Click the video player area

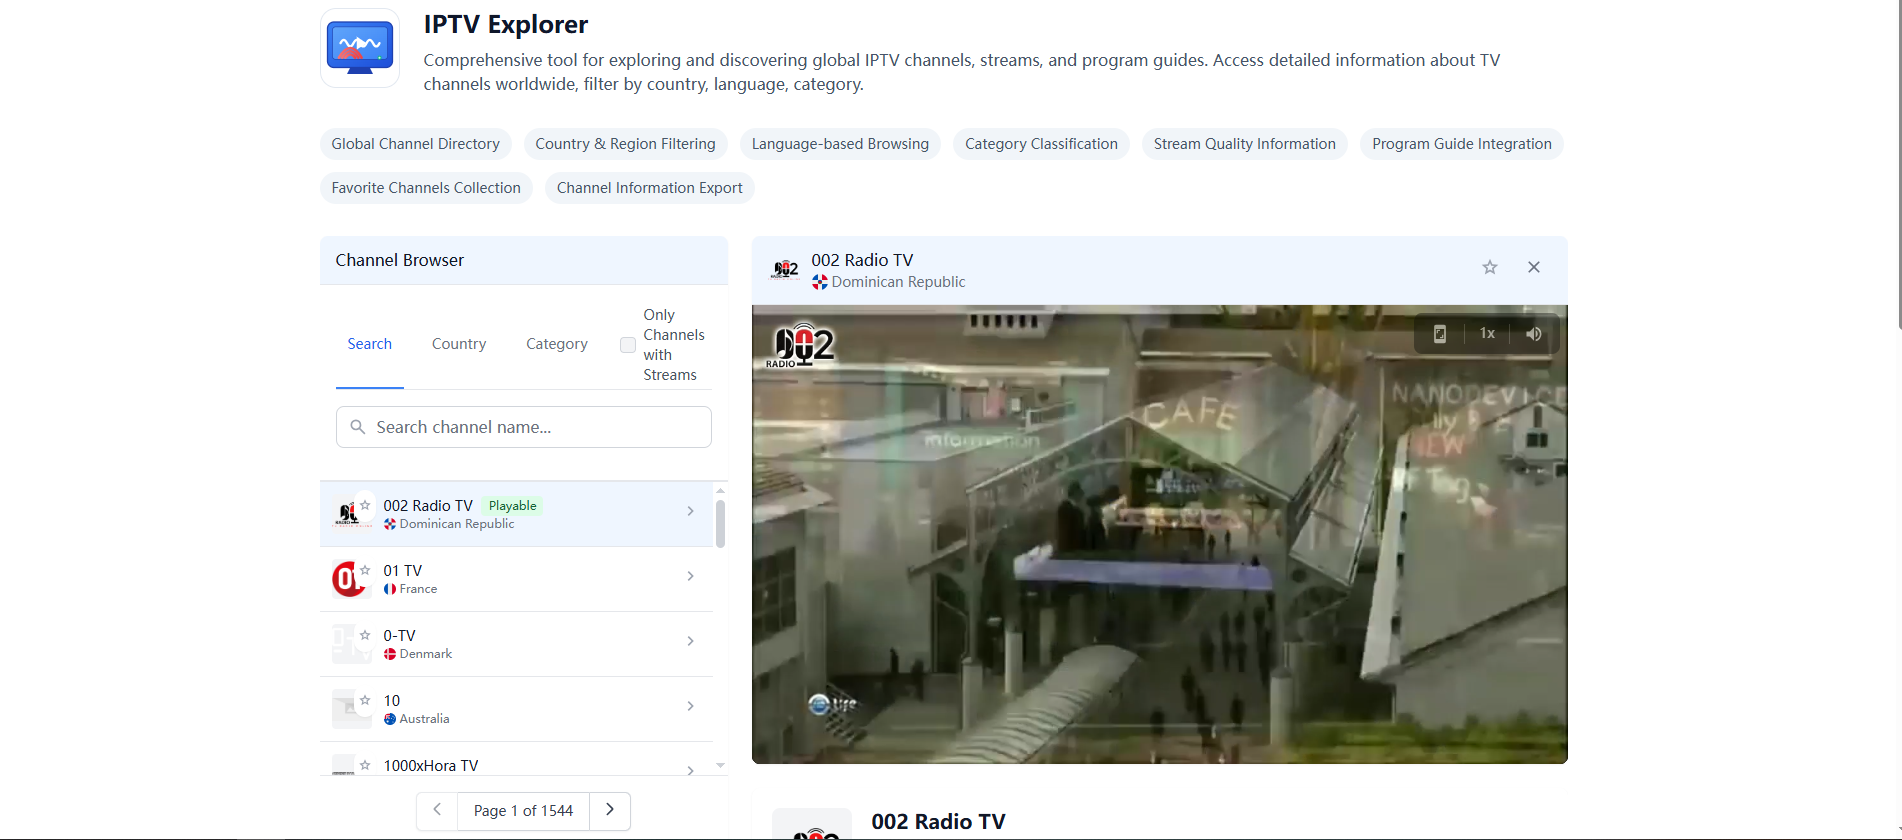click(1160, 534)
